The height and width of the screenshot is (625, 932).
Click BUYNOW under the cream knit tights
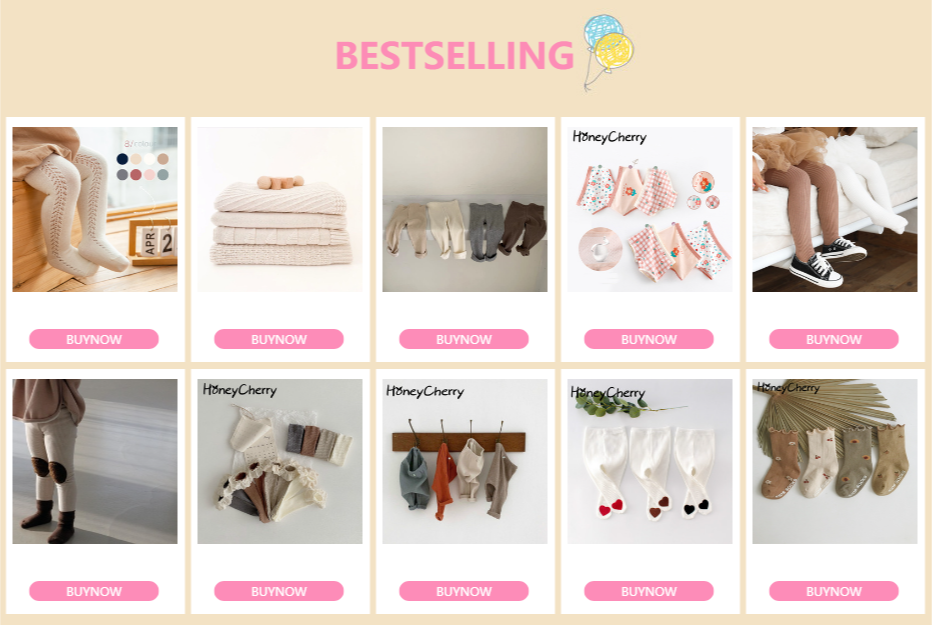click(94, 339)
